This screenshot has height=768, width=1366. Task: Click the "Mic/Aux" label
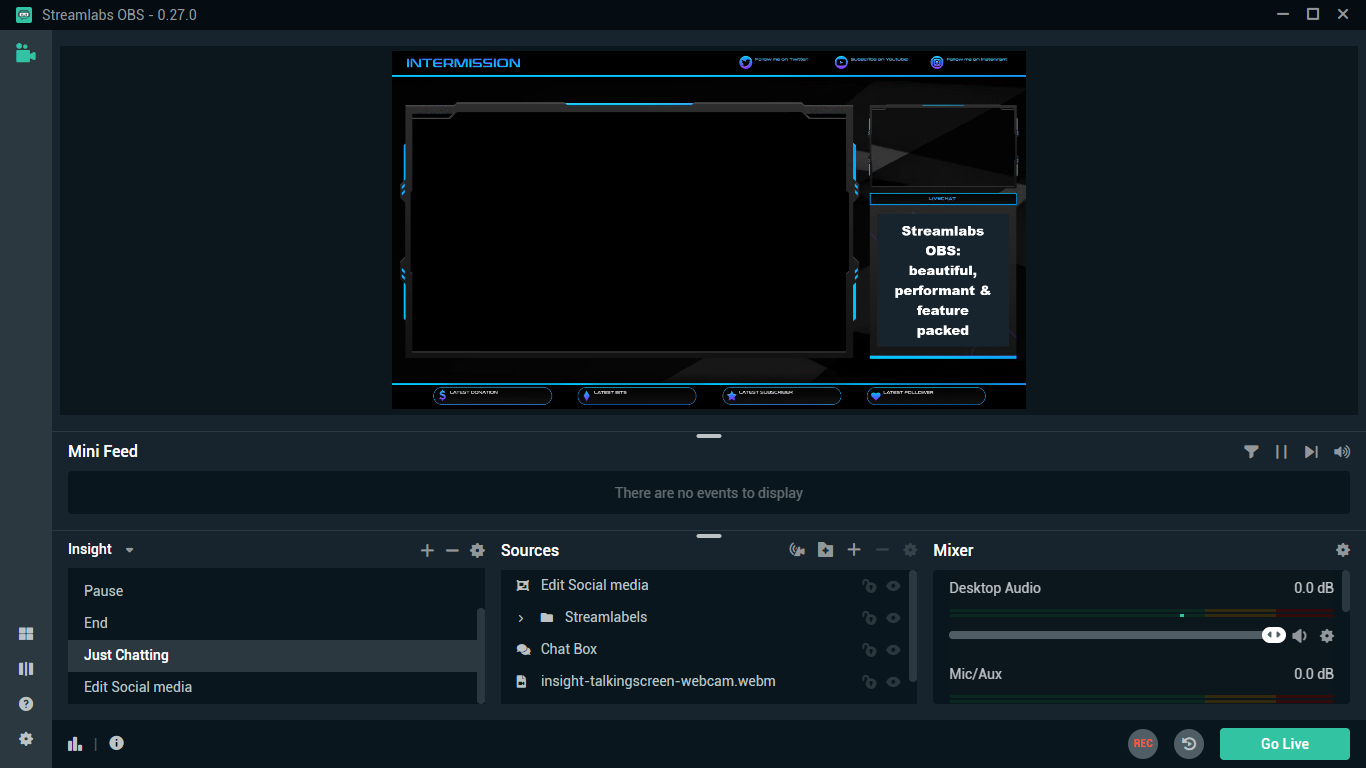976,674
